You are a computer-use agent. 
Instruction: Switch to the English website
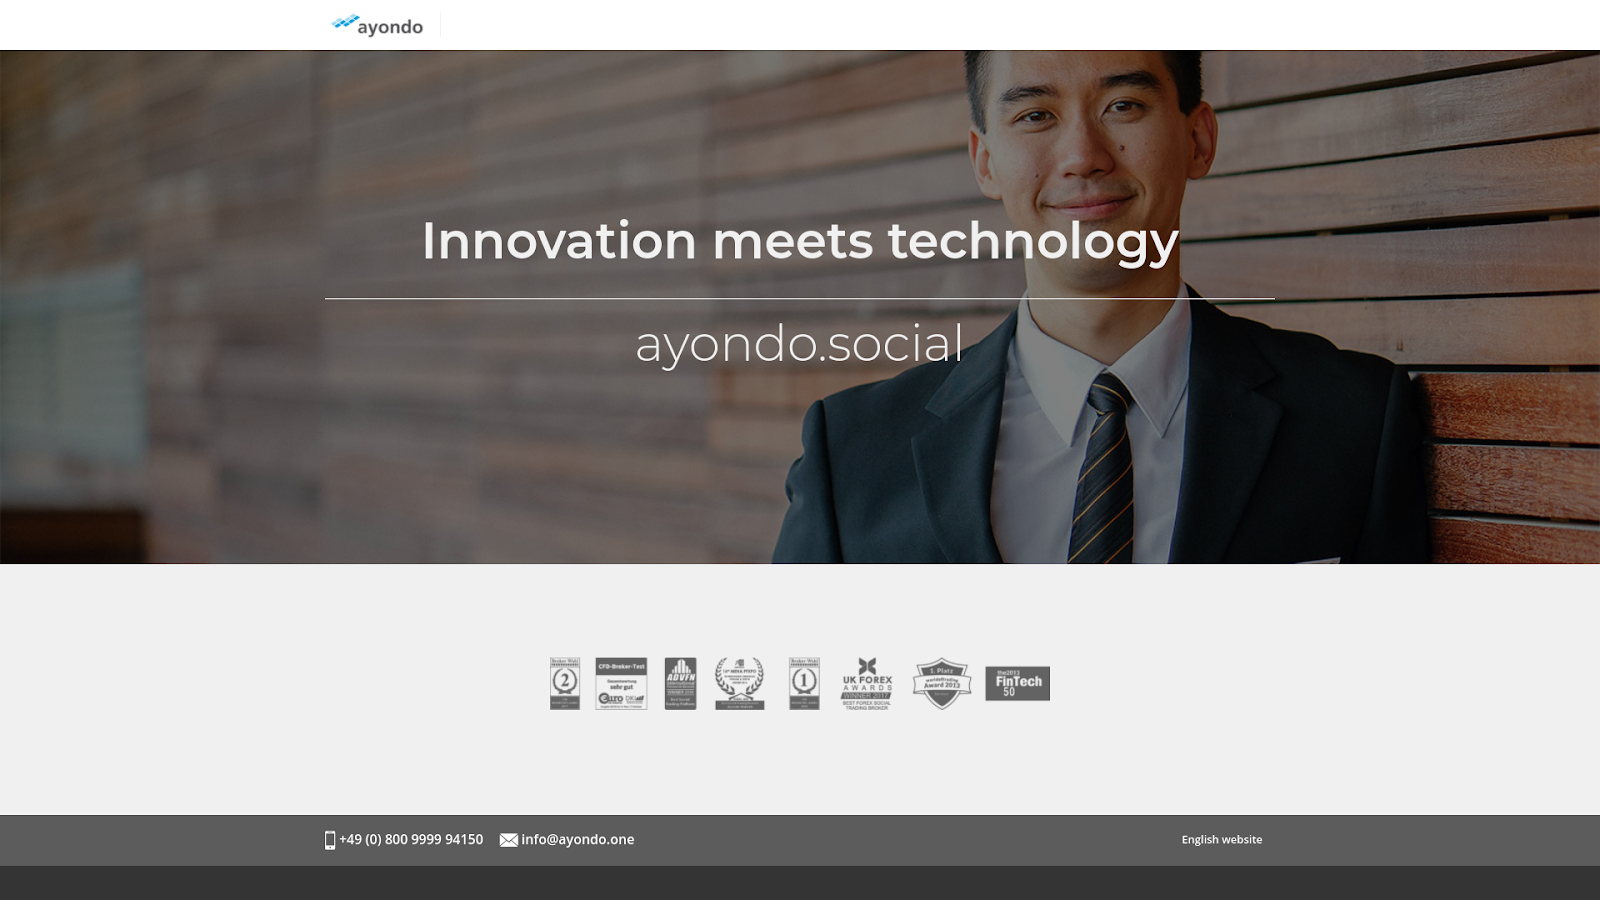pyautogui.click(x=1222, y=840)
